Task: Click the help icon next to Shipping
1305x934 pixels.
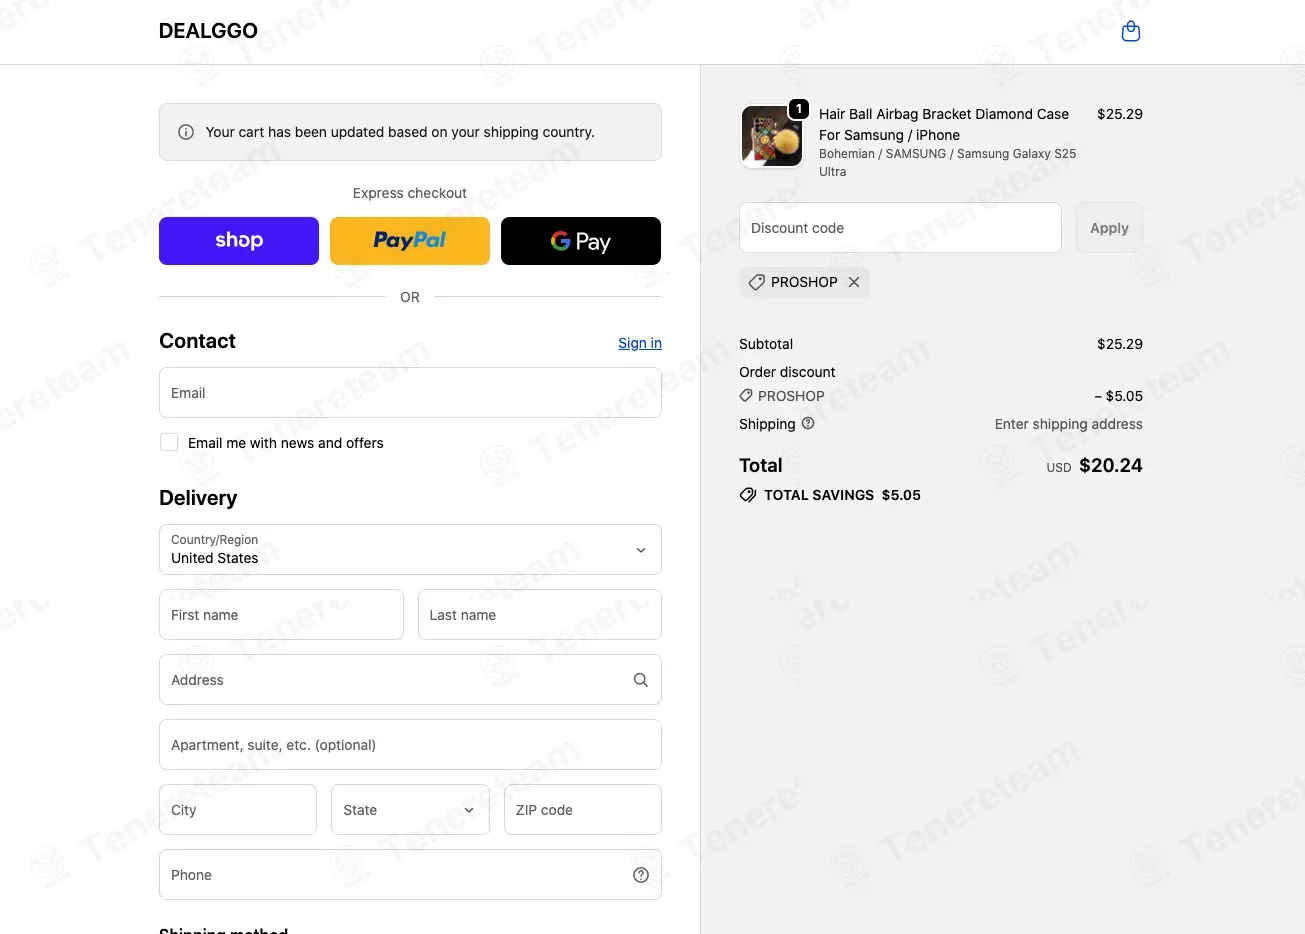Action: pyautogui.click(x=808, y=423)
